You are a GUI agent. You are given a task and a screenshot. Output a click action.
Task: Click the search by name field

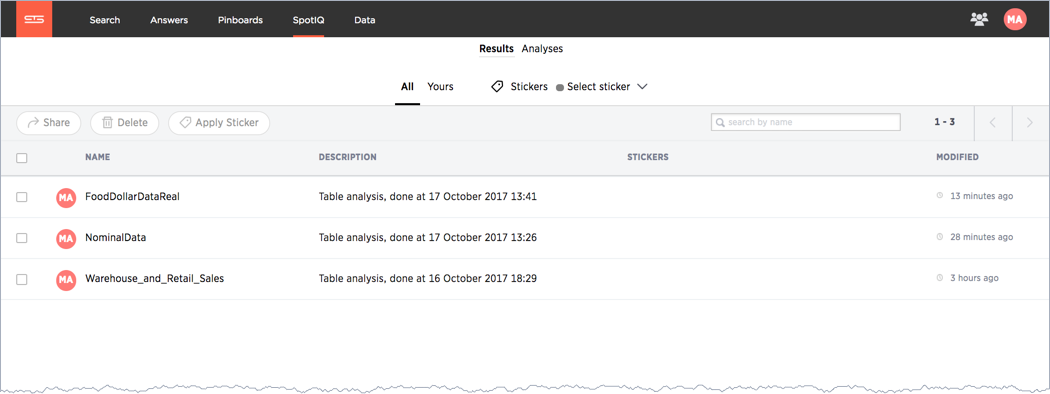[806, 123]
